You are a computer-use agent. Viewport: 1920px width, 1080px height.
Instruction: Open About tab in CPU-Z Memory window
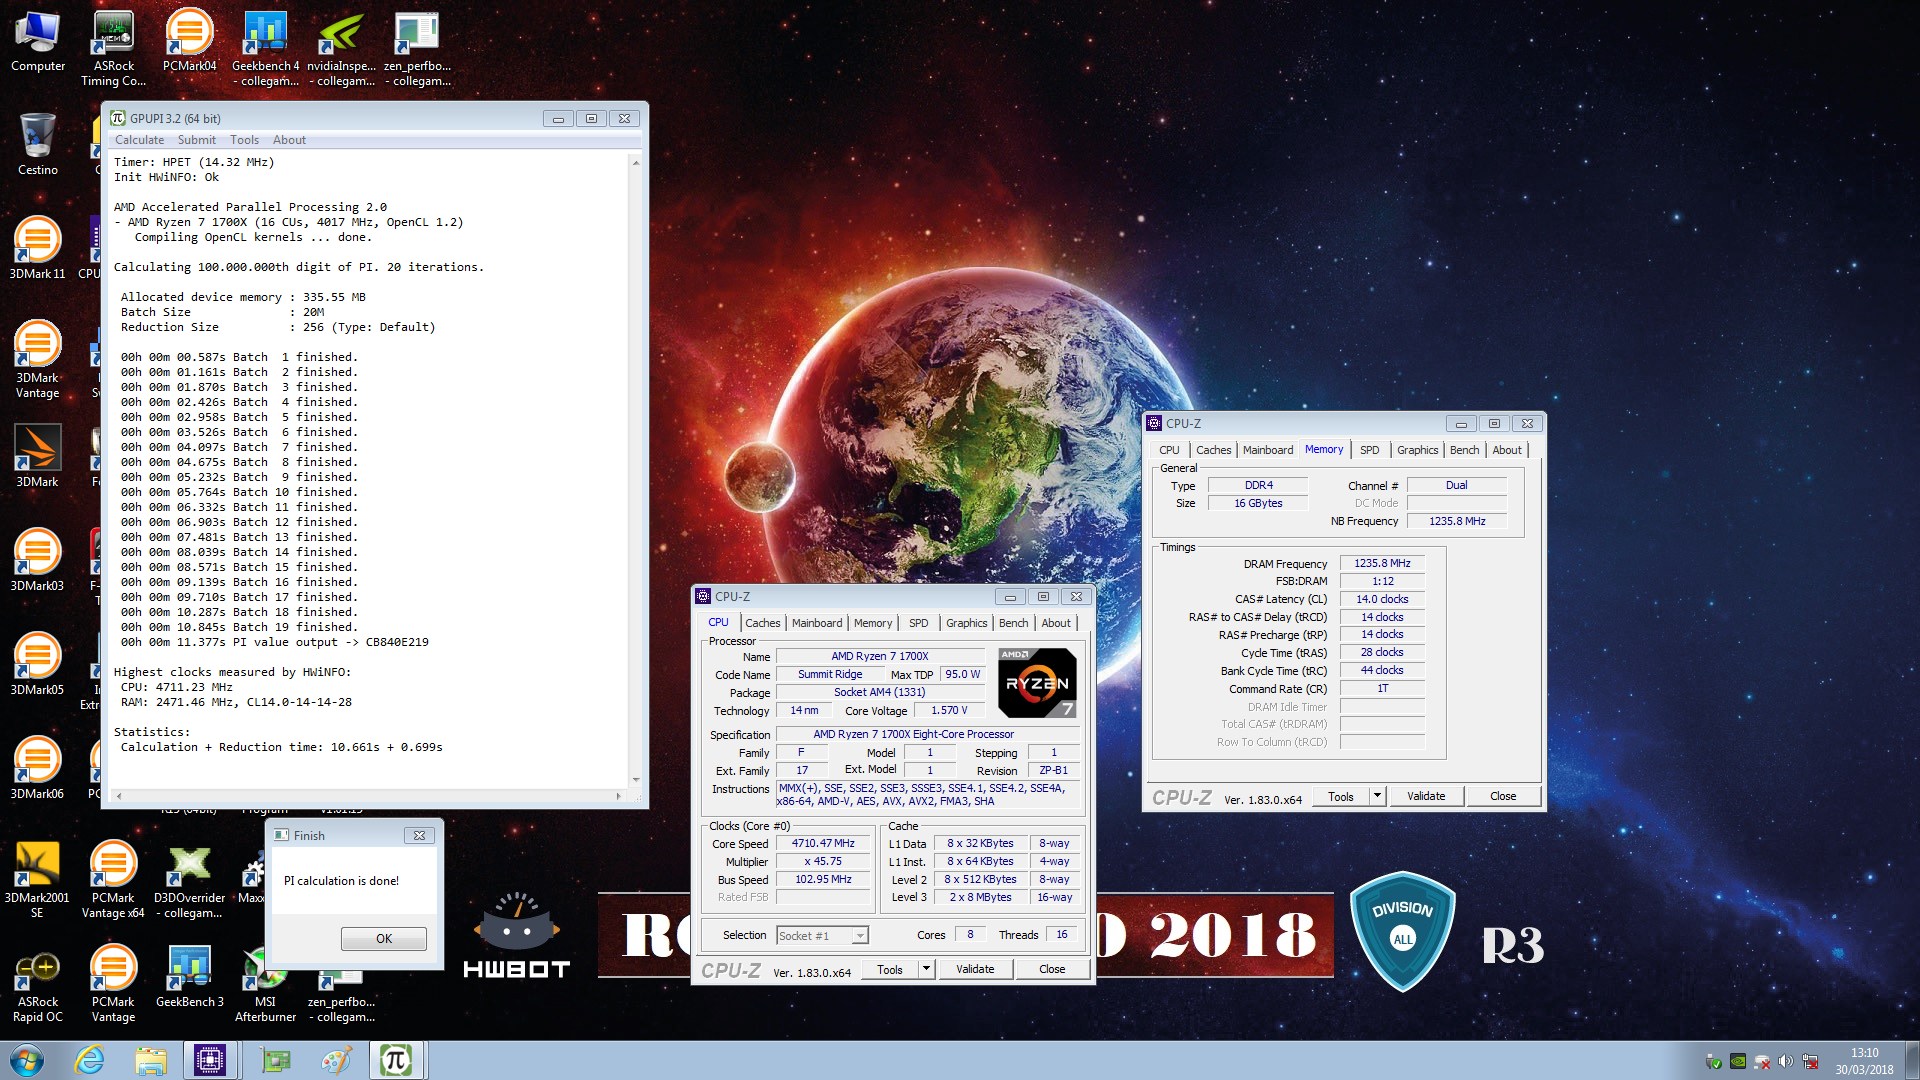tap(1507, 450)
